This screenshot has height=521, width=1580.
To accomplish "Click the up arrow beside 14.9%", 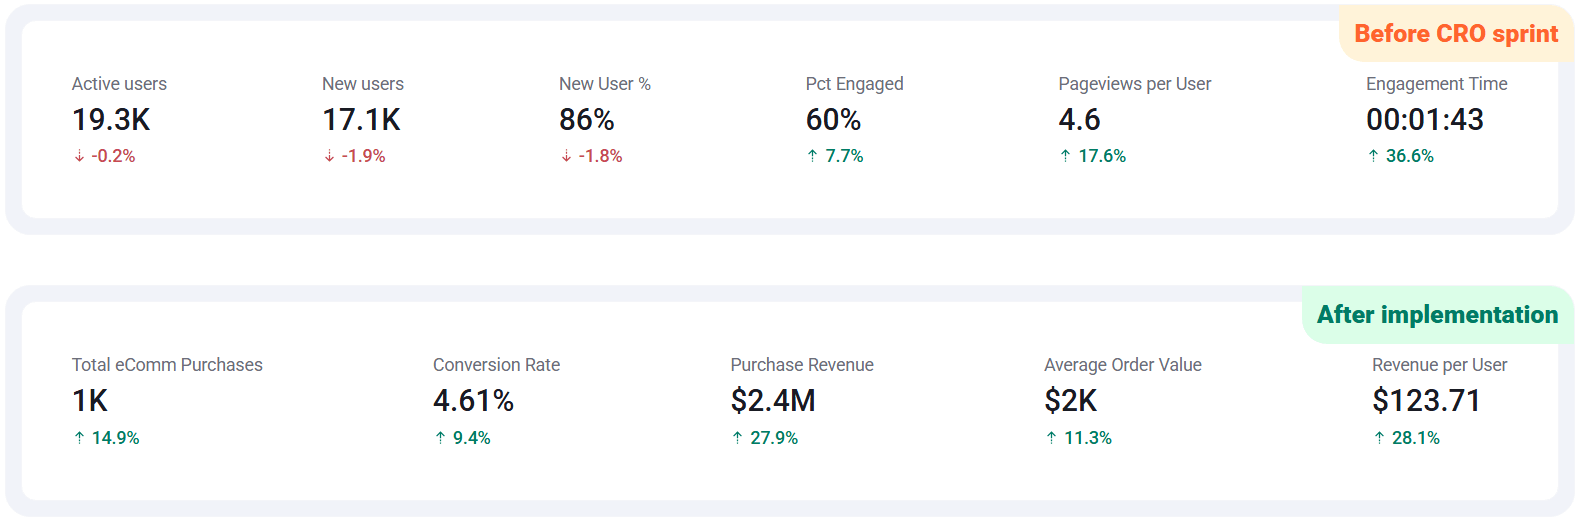I will pos(79,438).
